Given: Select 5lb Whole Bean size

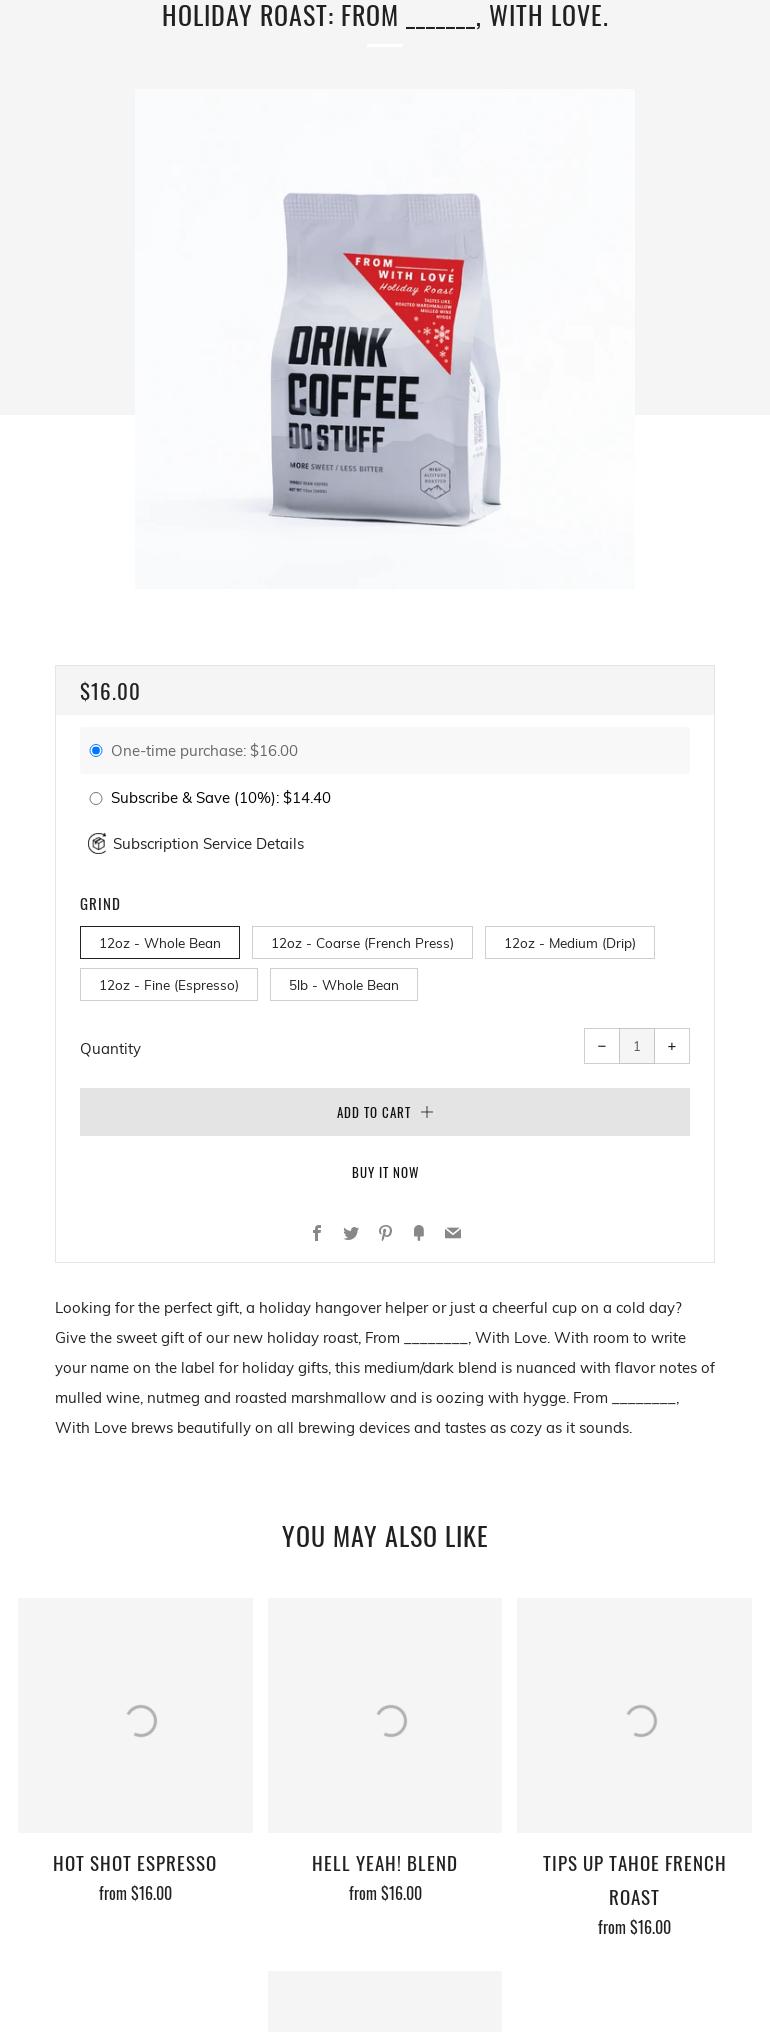Looking at the screenshot, I should [x=344, y=985].
